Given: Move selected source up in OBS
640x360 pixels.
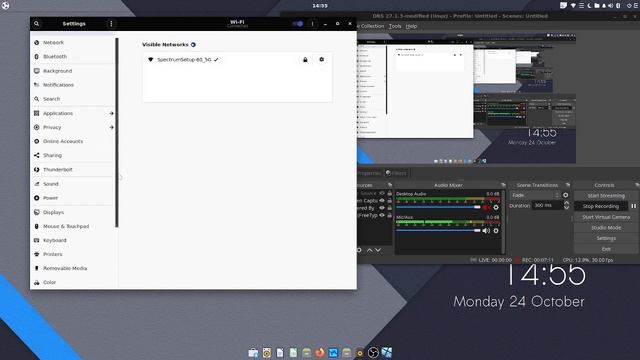Looking at the screenshot, I should (x=369, y=250).
